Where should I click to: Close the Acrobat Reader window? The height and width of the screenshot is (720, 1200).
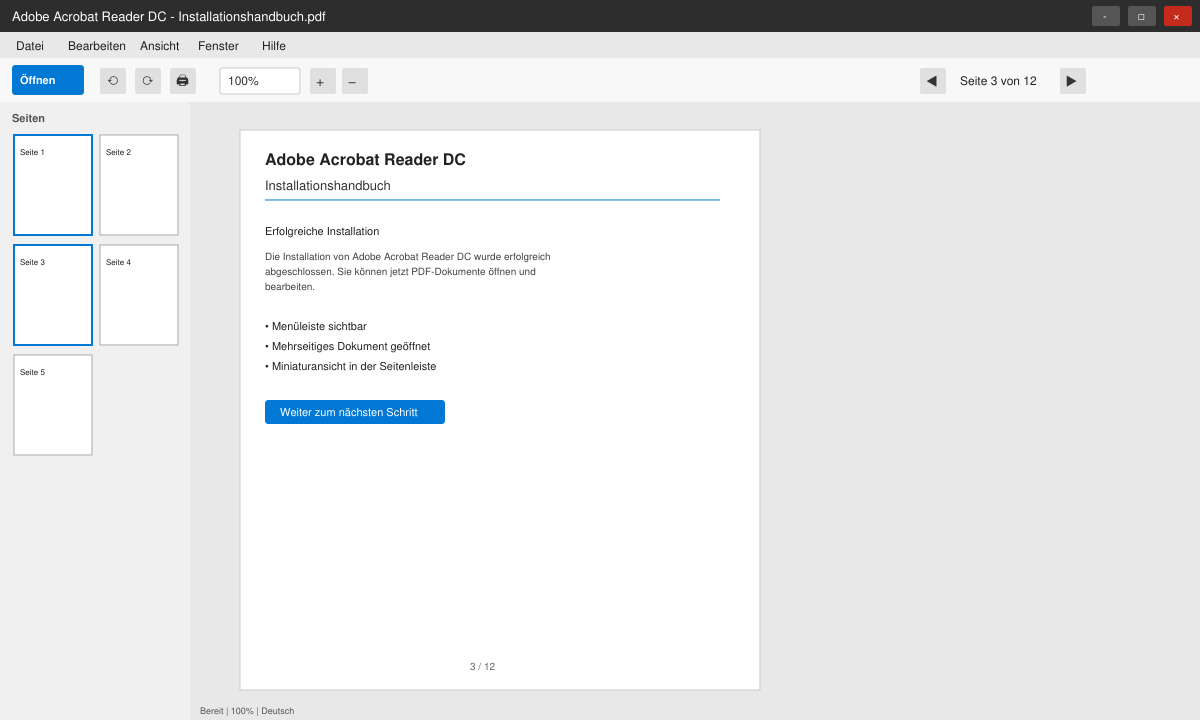(x=1178, y=16)
